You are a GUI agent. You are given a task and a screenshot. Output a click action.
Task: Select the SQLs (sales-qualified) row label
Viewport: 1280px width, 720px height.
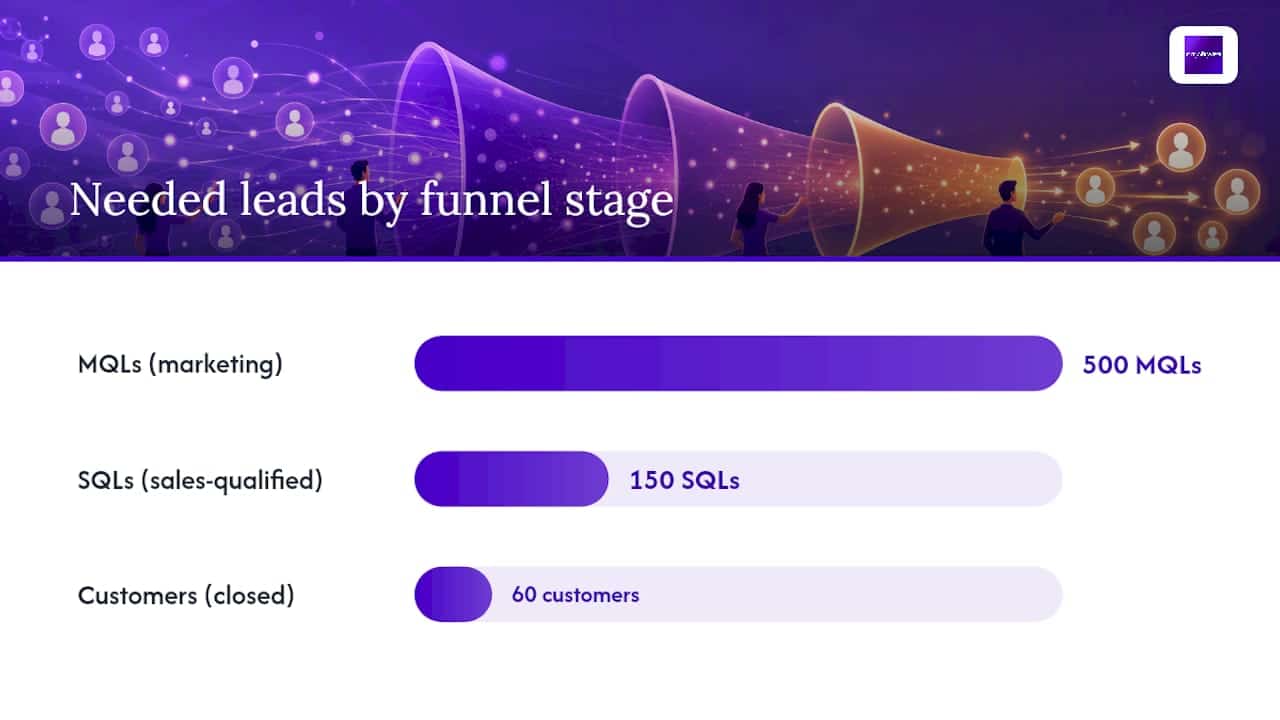pos(200,480)
